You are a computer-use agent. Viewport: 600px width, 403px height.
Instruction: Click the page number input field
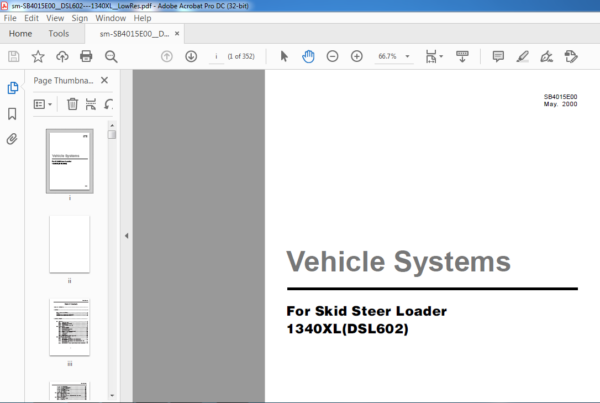216,57
